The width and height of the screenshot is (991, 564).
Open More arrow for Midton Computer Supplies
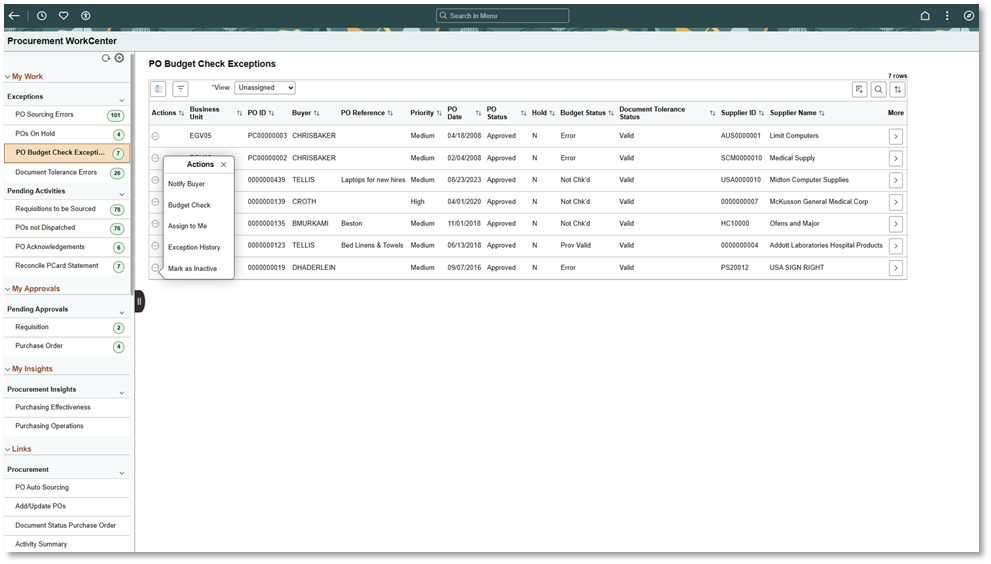(x=896, y=180)
